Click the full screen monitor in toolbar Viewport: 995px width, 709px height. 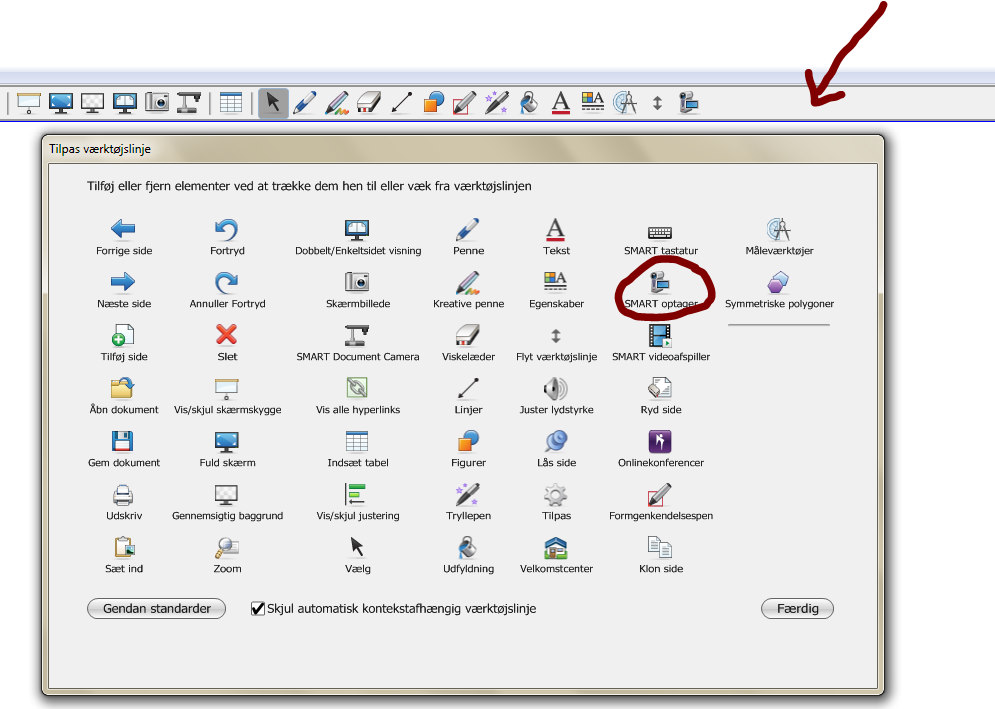61,103
